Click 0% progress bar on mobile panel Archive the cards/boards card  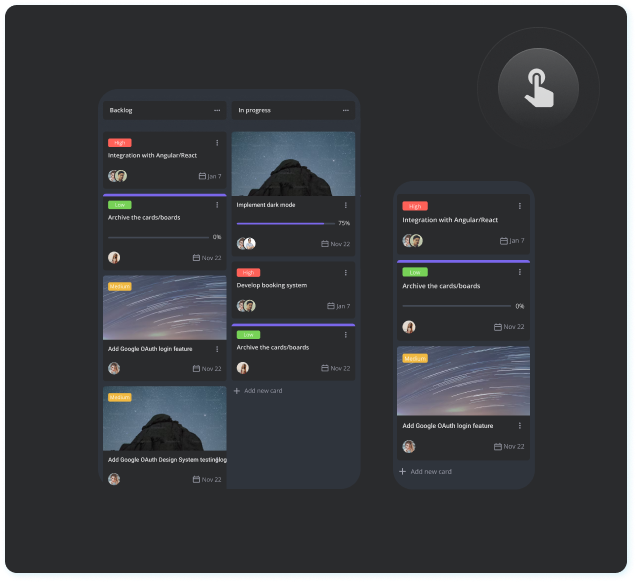[x=457, y=306]
